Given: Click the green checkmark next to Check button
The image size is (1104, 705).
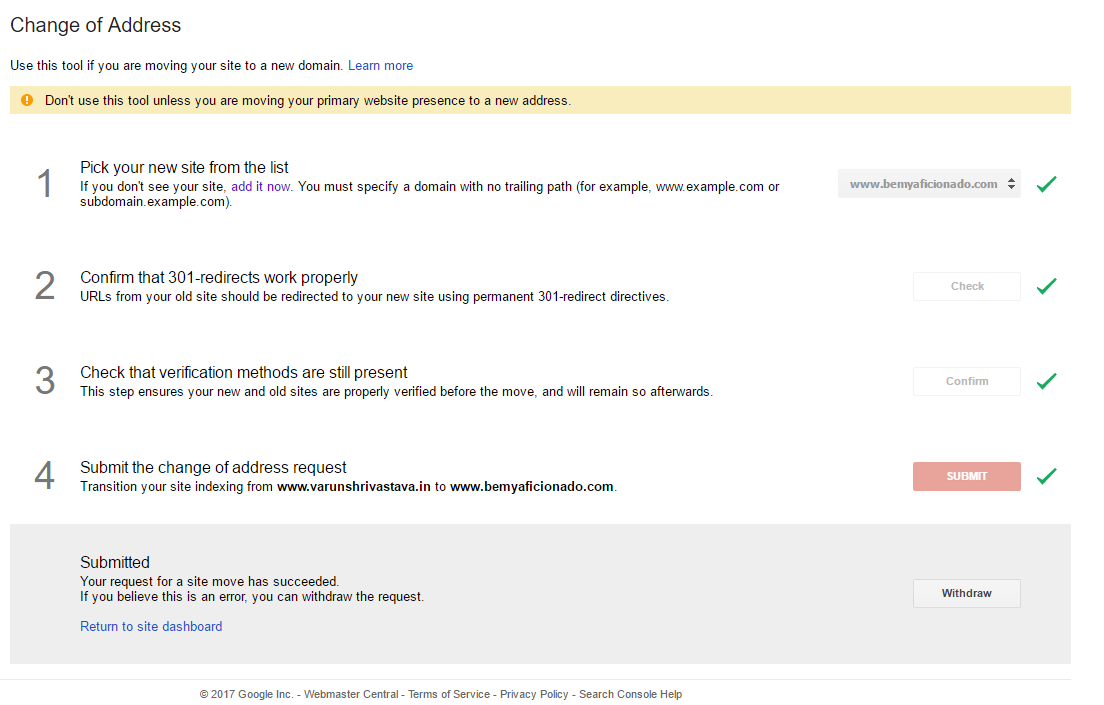Looking at the screenshot, I should pos(1046,286).
